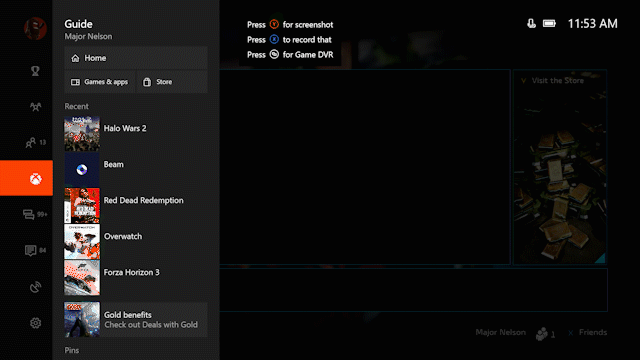This screenshot has width=640, height=360.
Task: Launch Halo Wars 2 from Recent
Action: pos(136,133)
